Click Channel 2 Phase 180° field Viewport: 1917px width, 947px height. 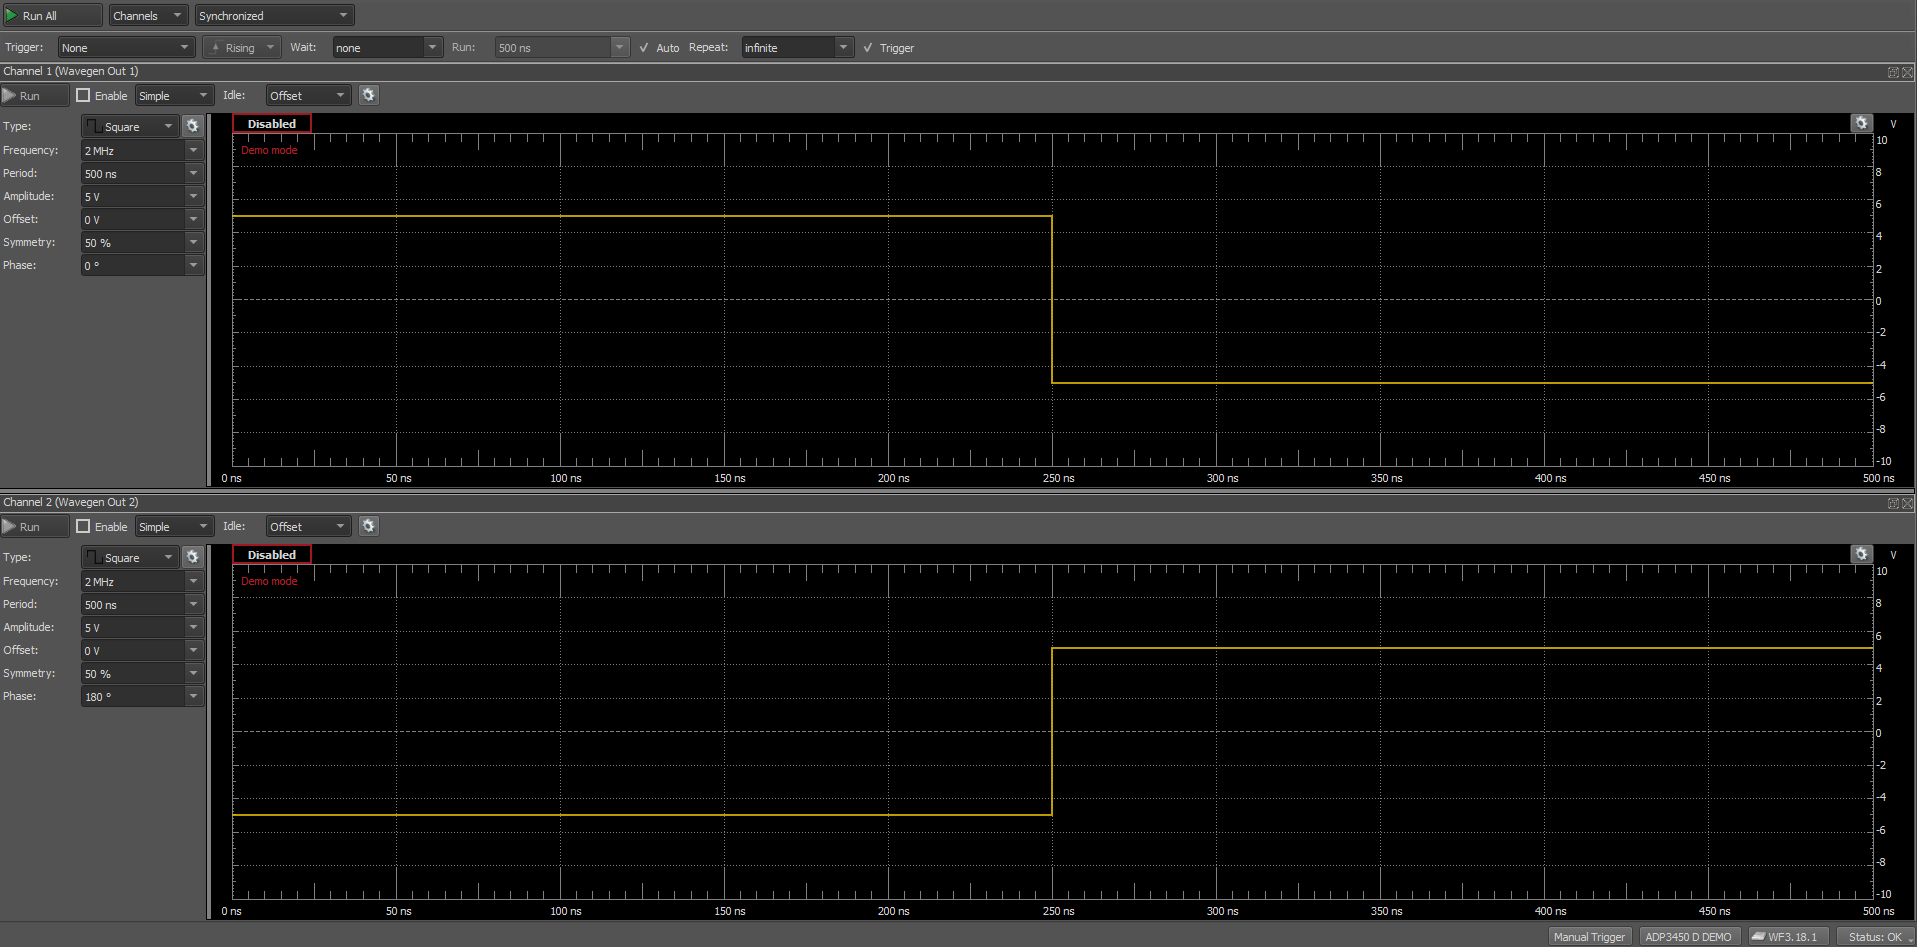(x=133, y=696)
